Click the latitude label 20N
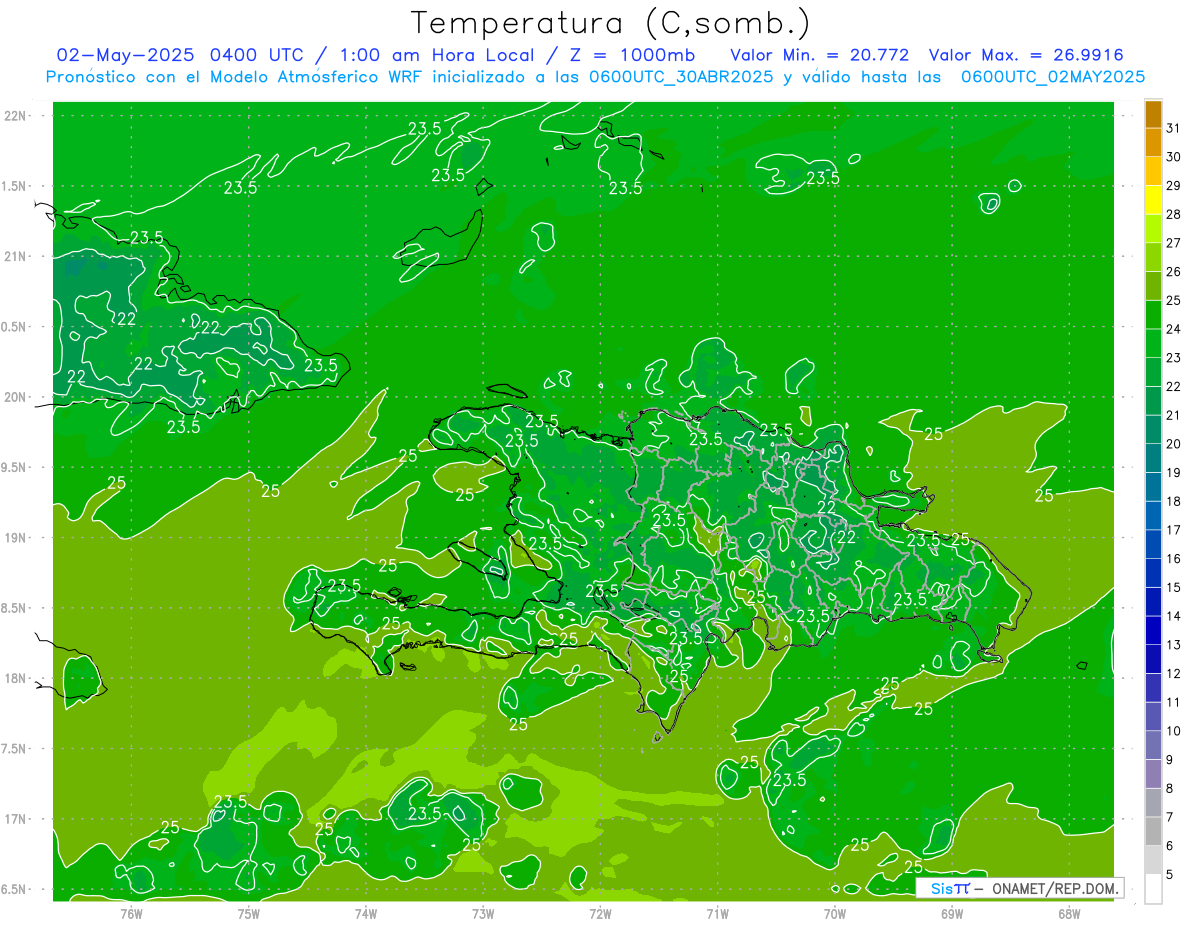Screen dimensions: 1200x927 pyautogui.click(x=15, y=397)
